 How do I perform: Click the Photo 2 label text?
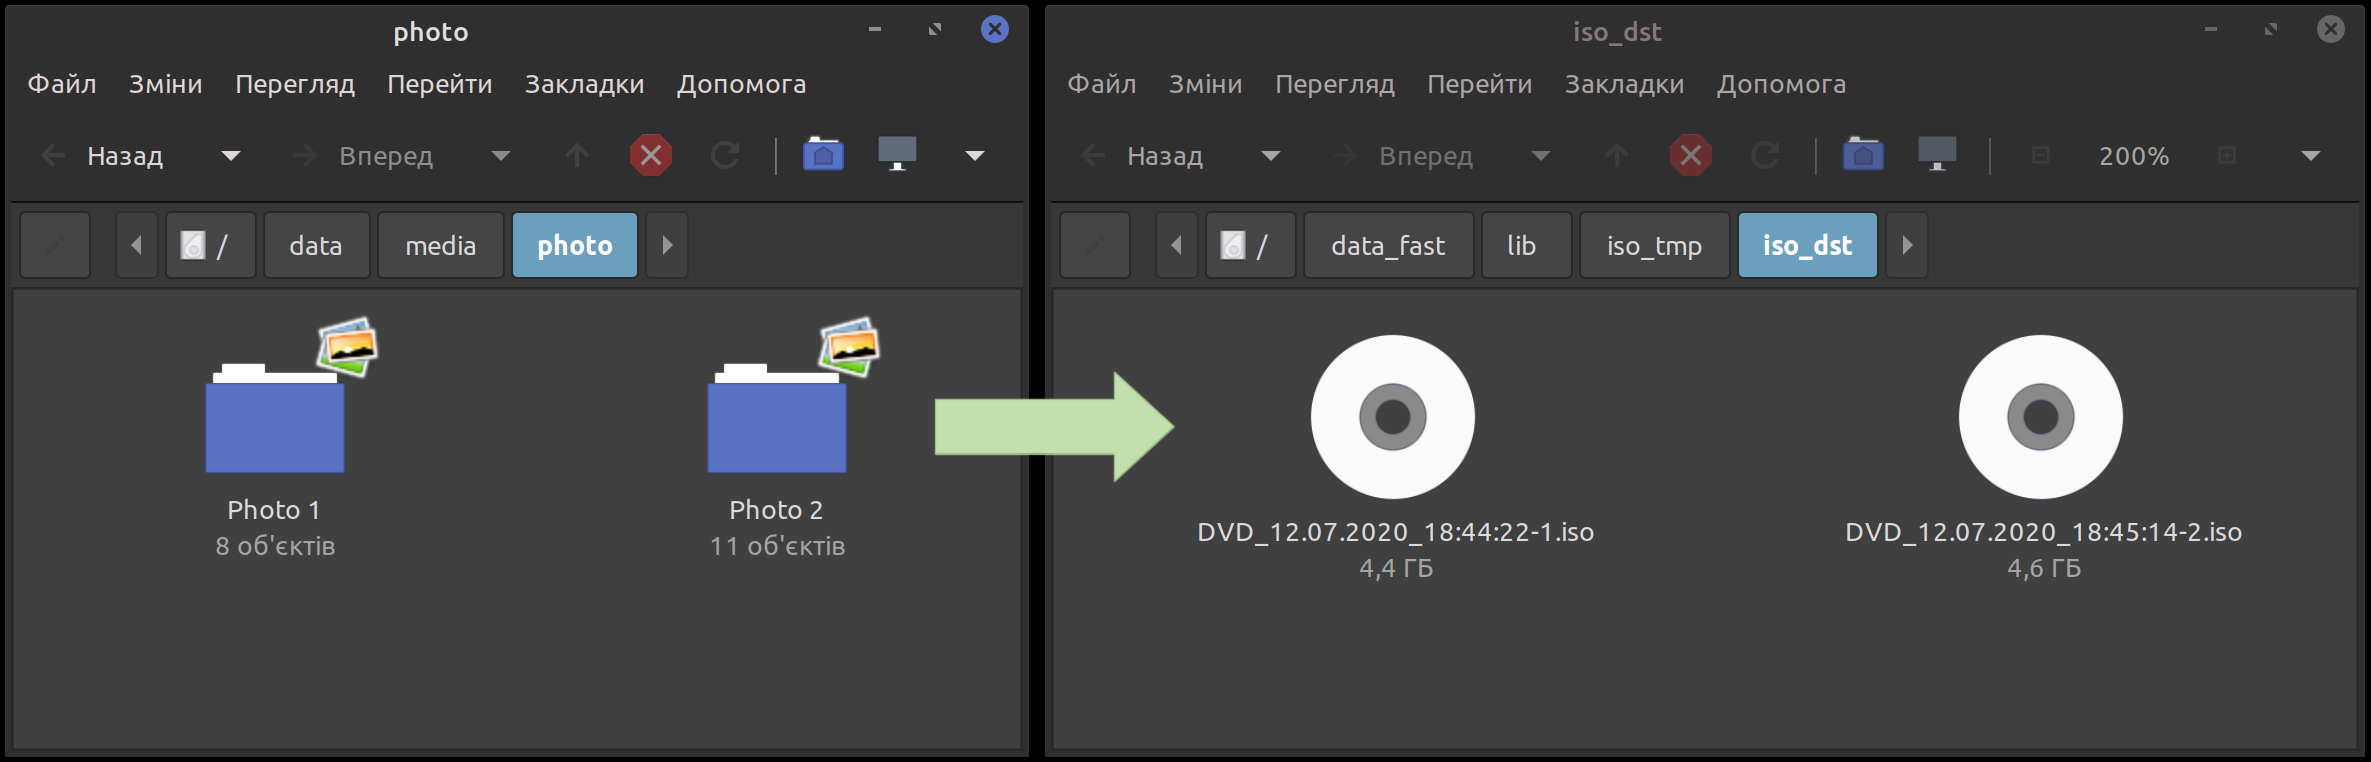(x=776, y=510)
